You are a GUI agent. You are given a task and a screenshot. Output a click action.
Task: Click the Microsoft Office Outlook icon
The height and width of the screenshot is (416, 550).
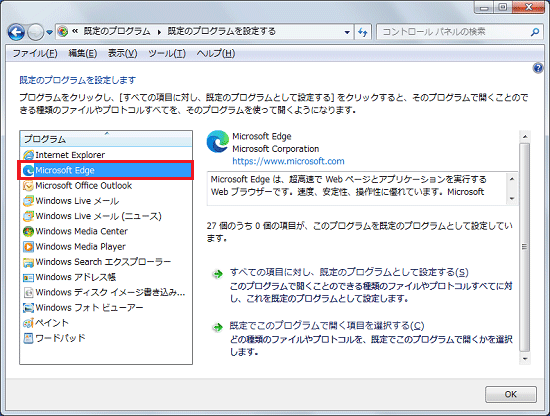(x=28, y=185)
